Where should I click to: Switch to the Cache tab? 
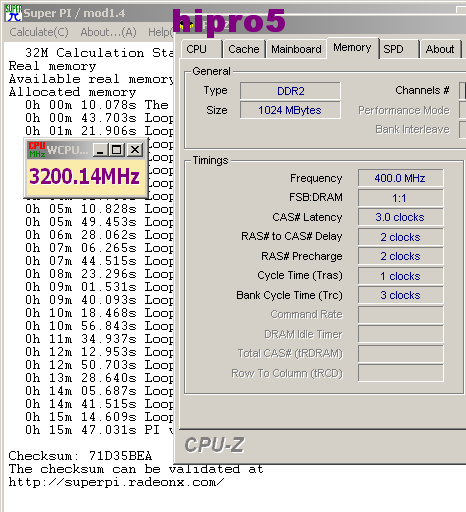point(244,49)
